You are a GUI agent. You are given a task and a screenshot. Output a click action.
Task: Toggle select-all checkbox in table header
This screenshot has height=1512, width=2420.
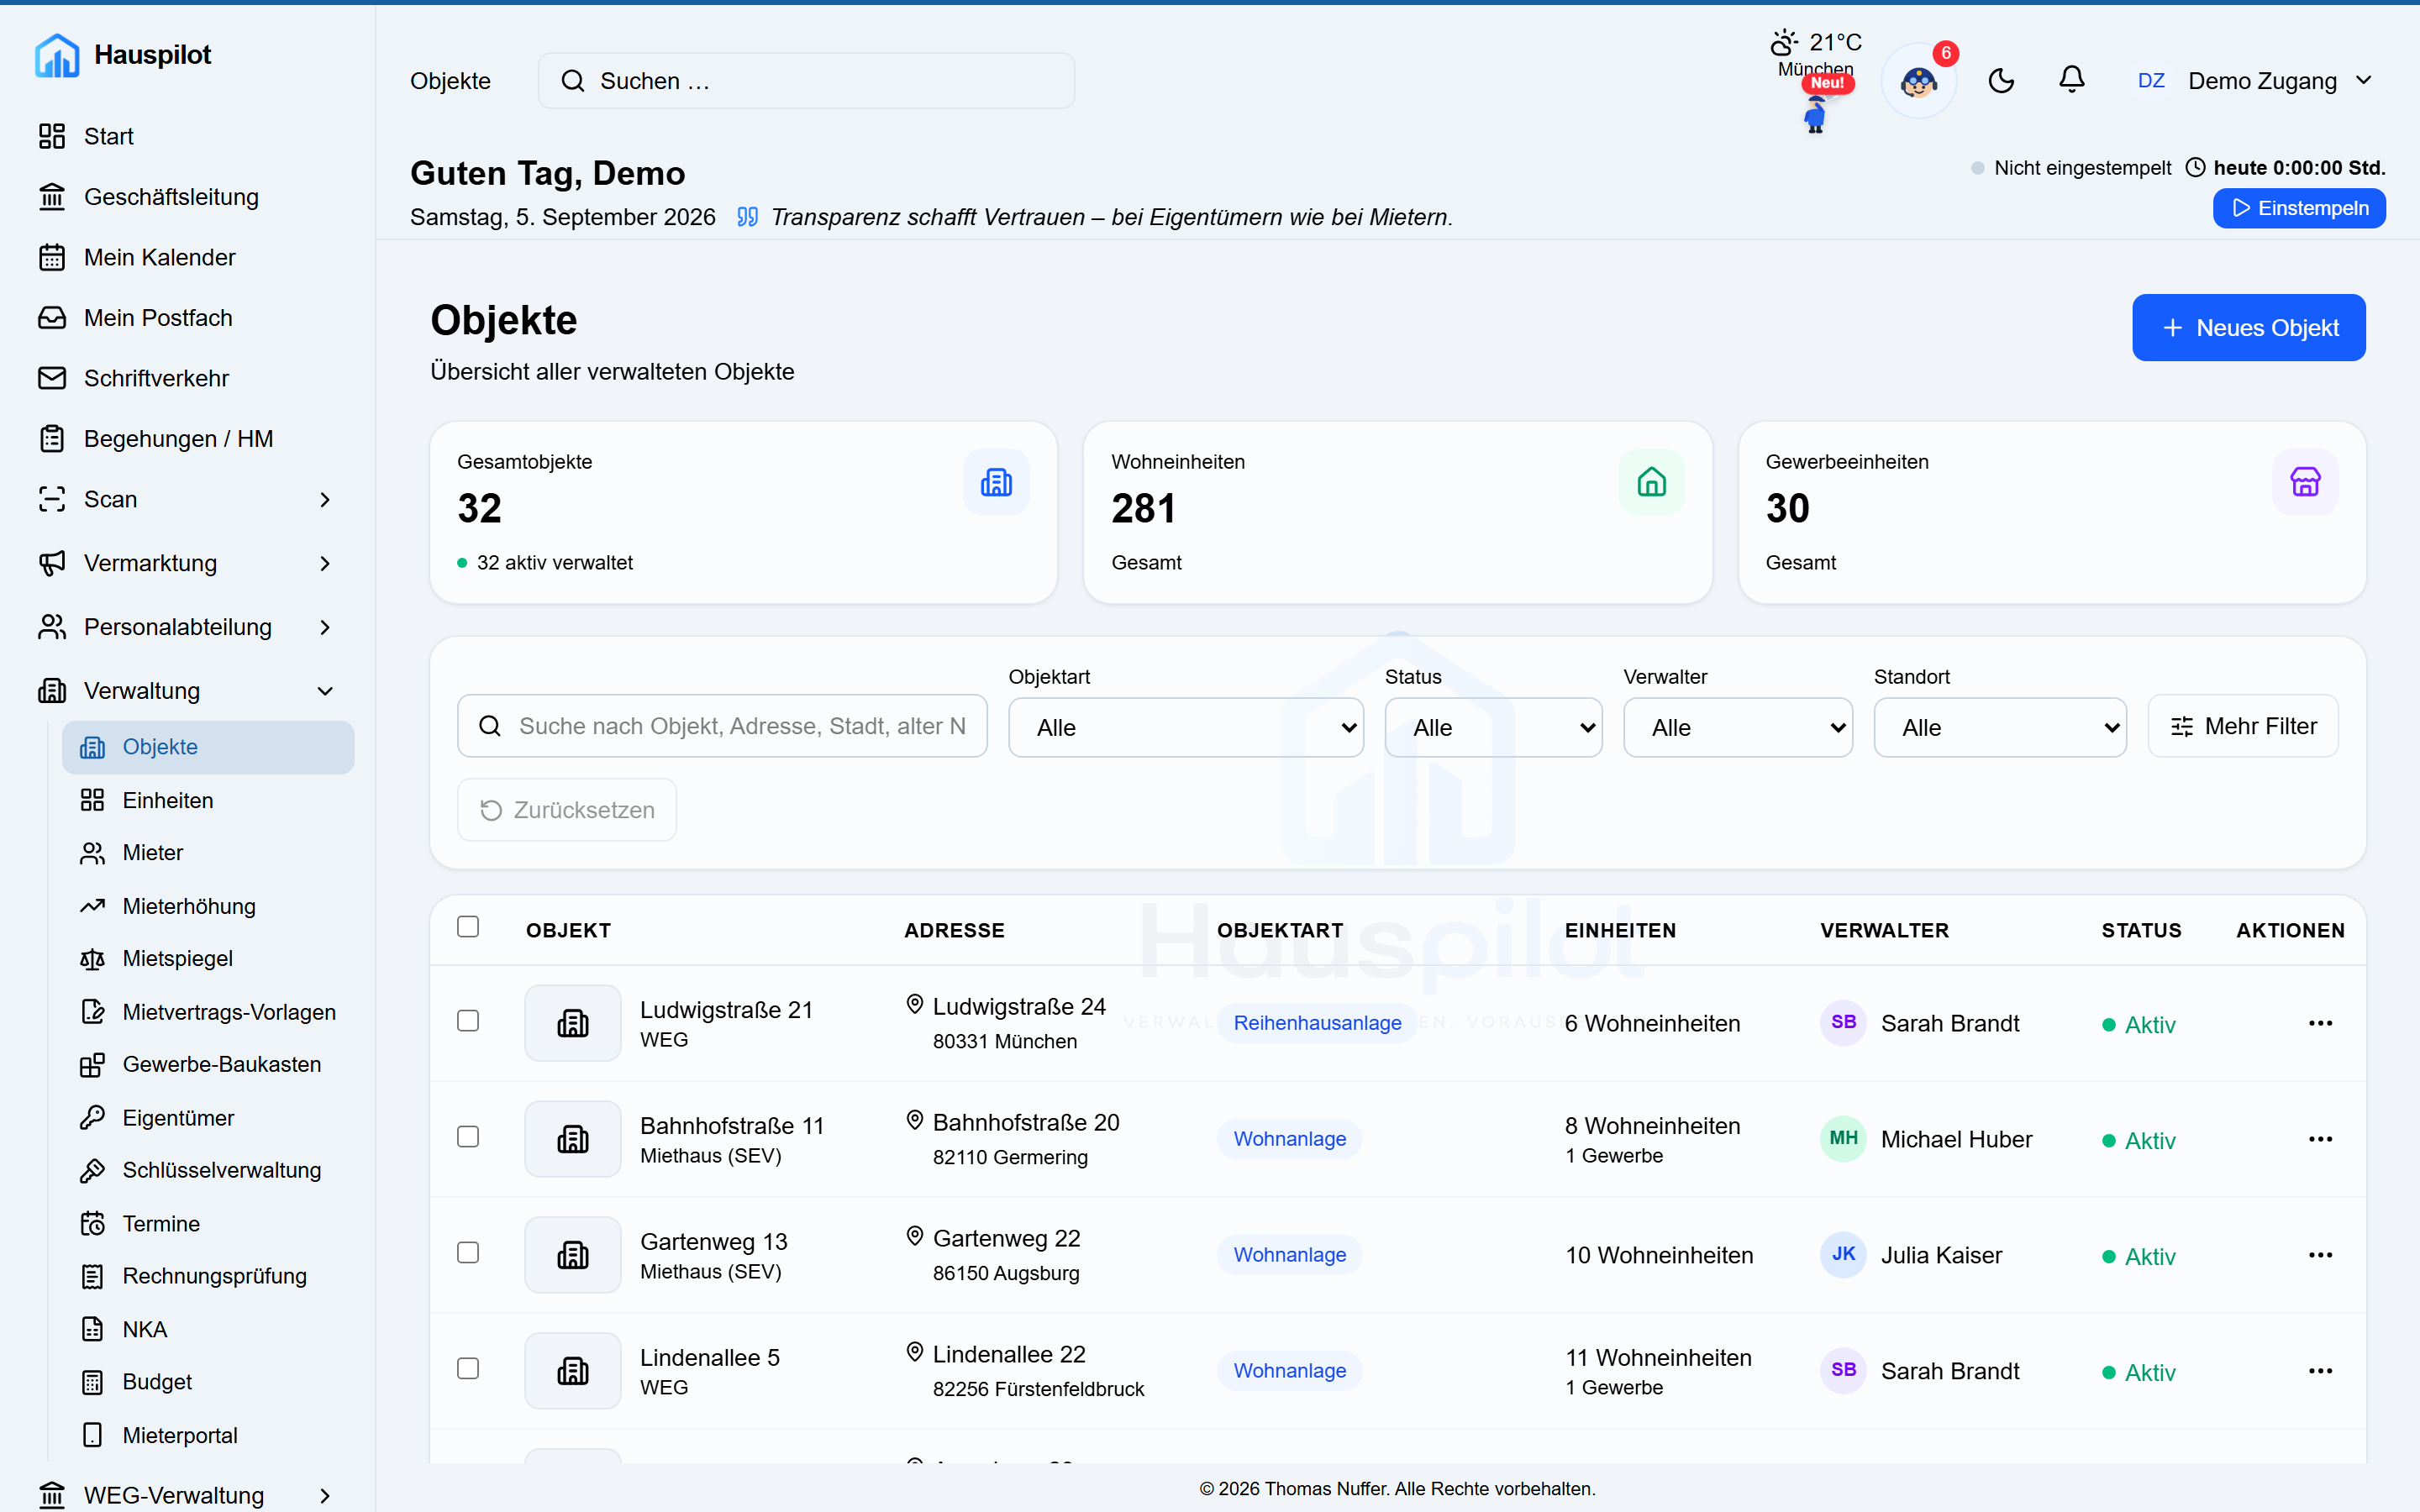(468, 927)
